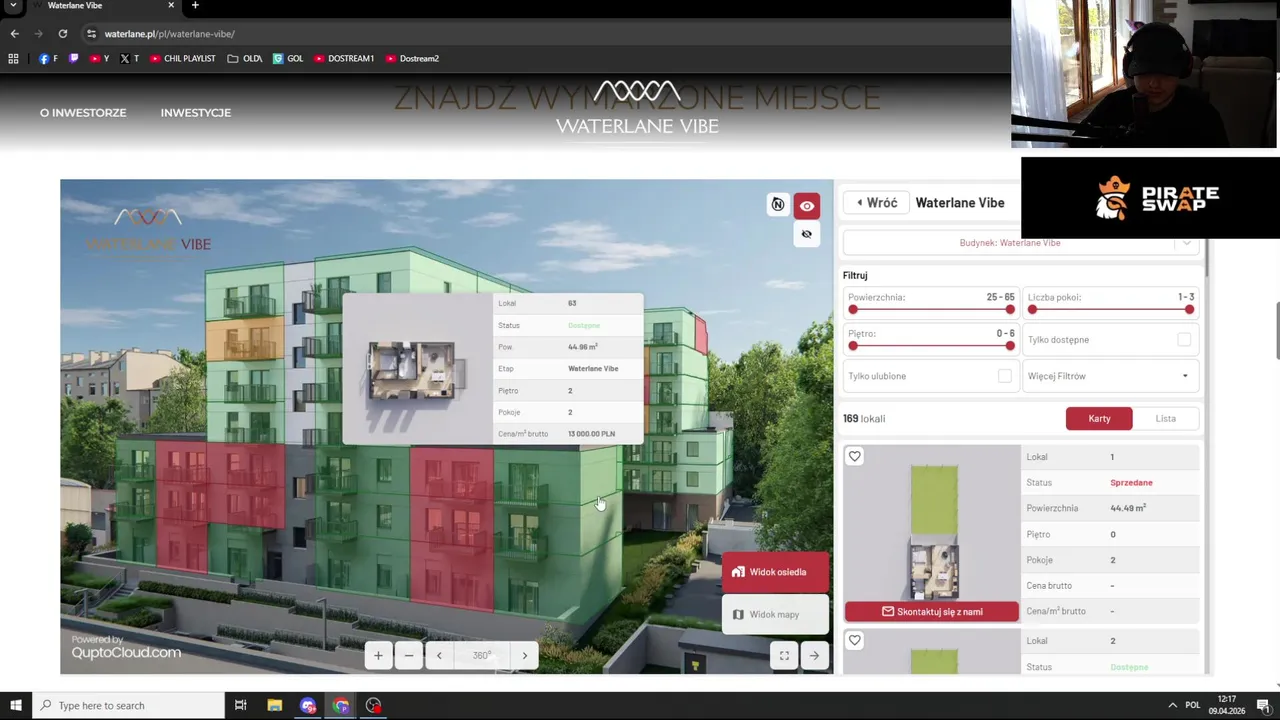
Task: Rotate view right with next arrow
Action: 525,656
